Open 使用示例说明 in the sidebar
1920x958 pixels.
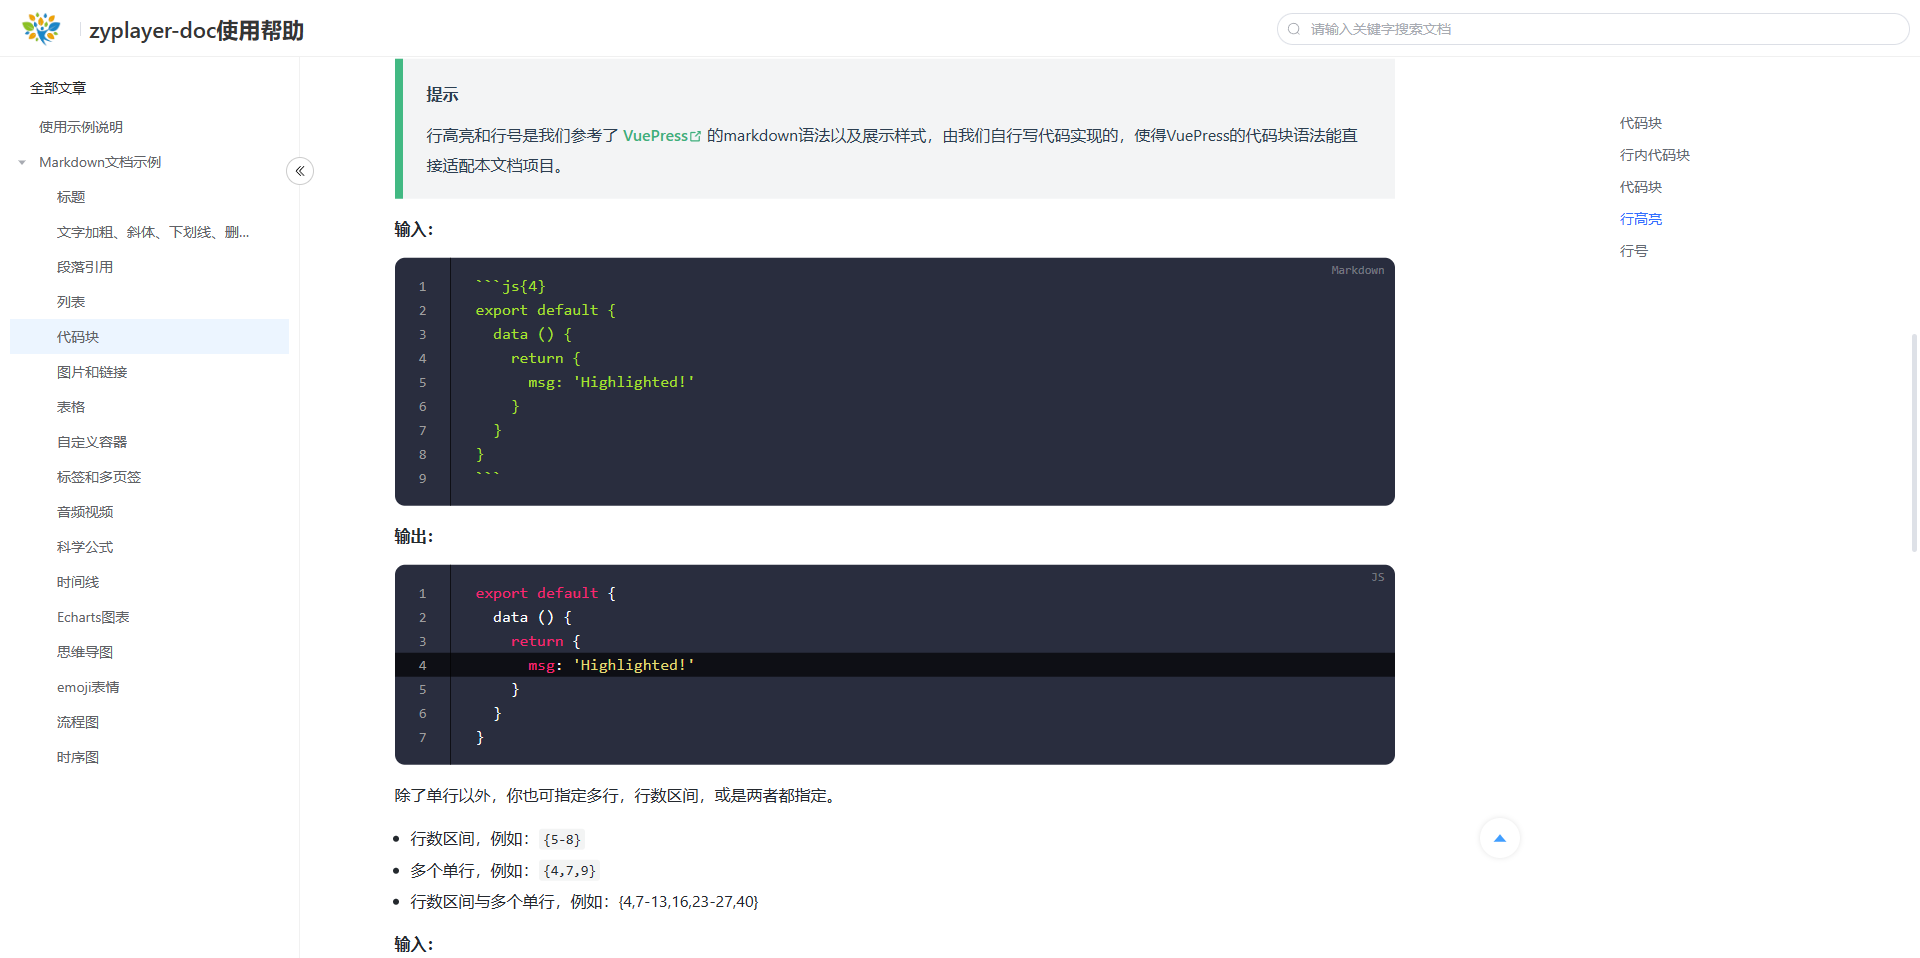(81, 127)
